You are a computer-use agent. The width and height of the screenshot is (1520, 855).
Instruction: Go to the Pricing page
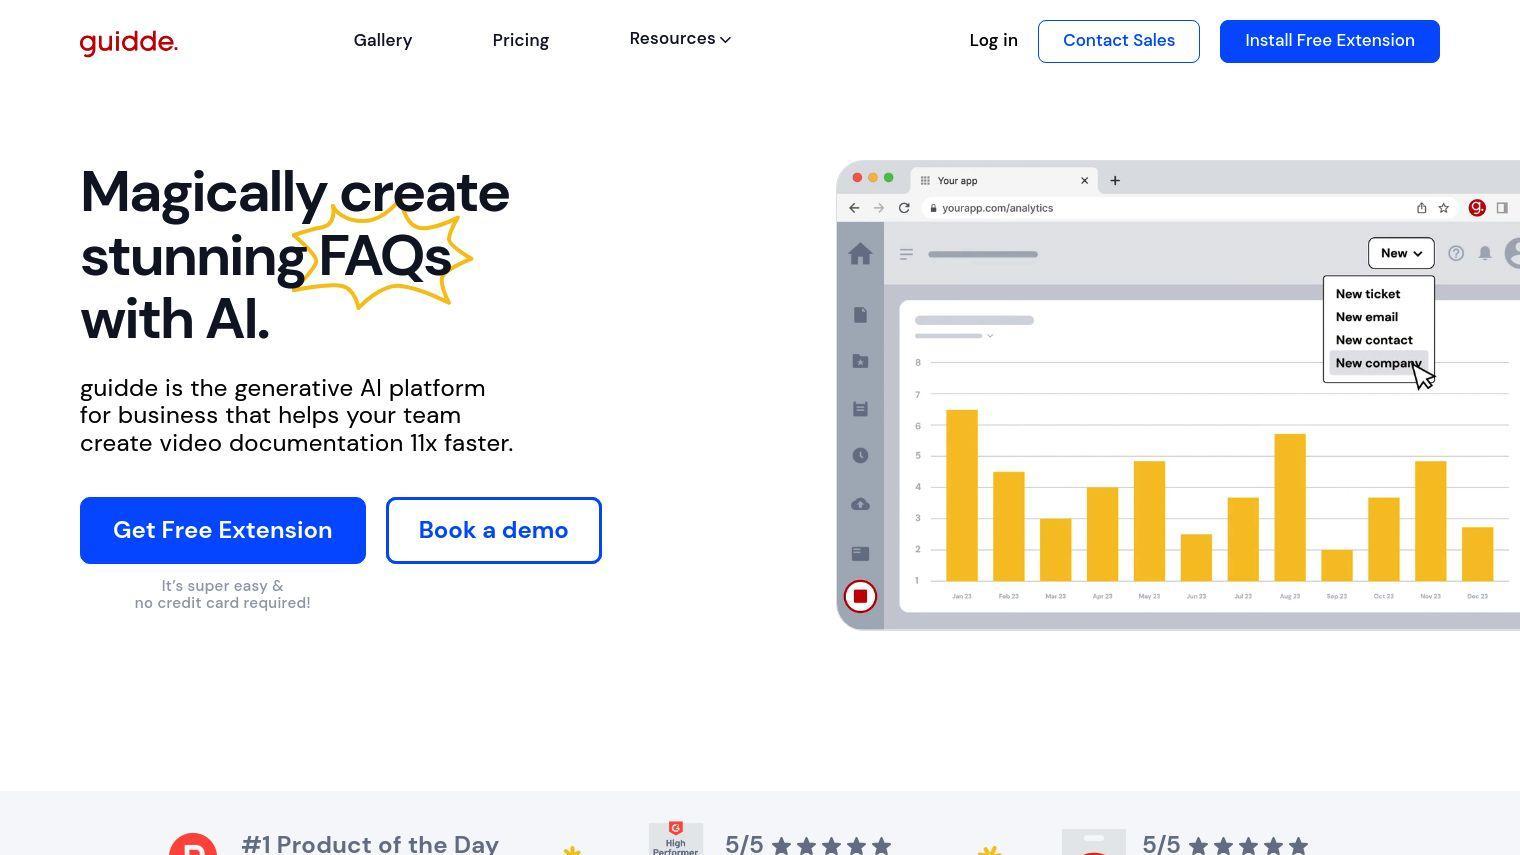tap(521, 40)
